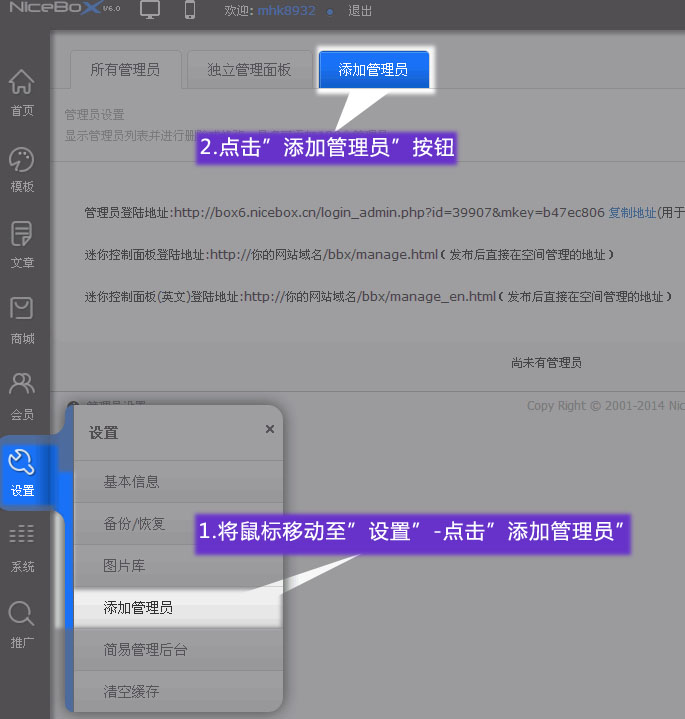The height and width of the screenshot is (719, 685).
Task: Select 添加管理员 in settings menu
Action: click(138, 608)
